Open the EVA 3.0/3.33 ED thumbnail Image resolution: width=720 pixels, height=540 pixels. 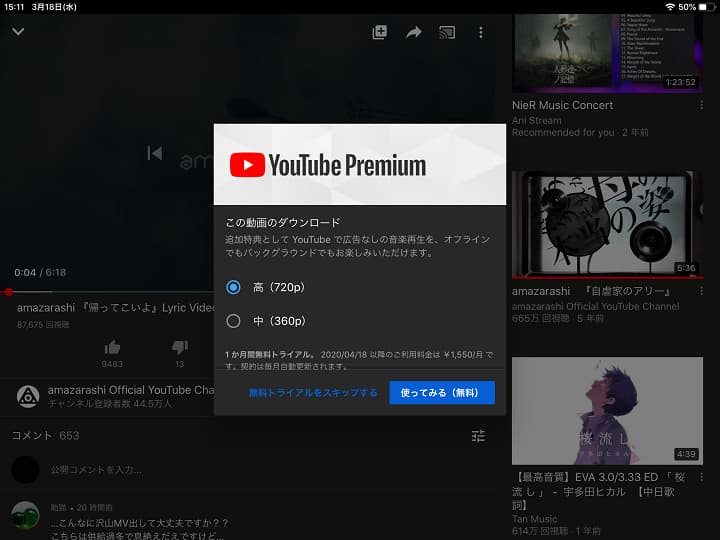coord(607,411)
